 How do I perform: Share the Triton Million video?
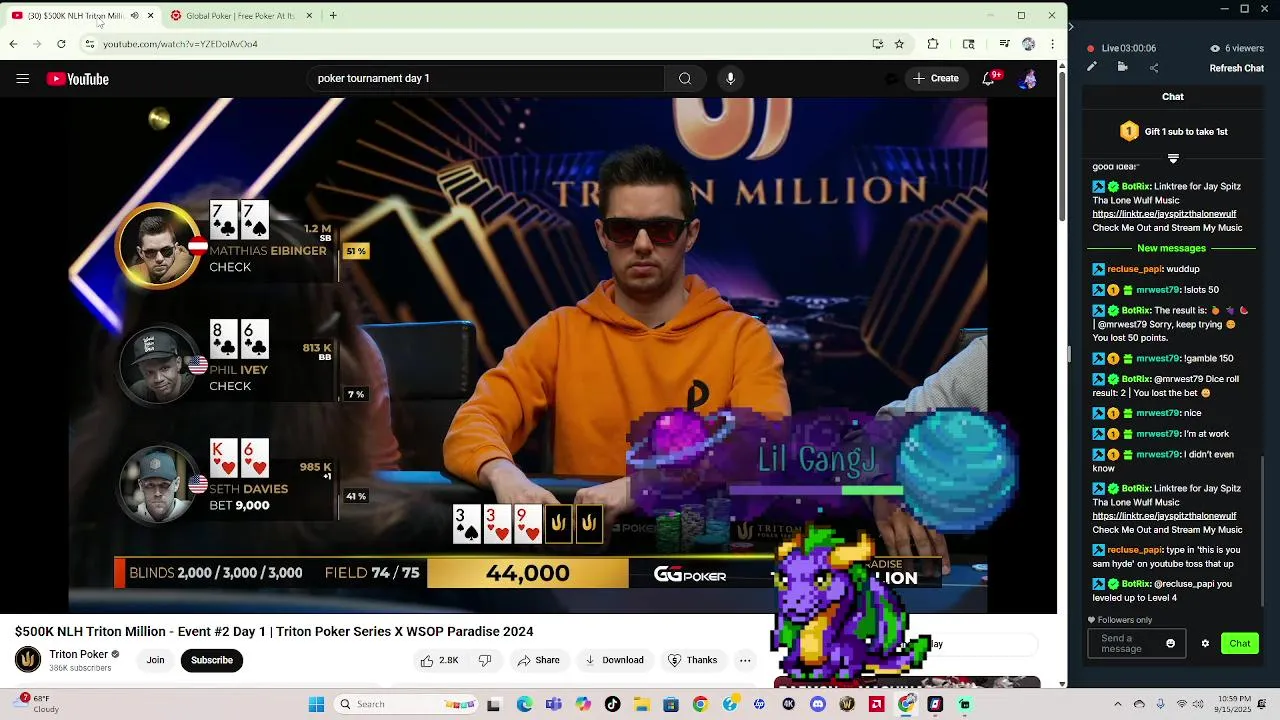[x=538, y=660]
